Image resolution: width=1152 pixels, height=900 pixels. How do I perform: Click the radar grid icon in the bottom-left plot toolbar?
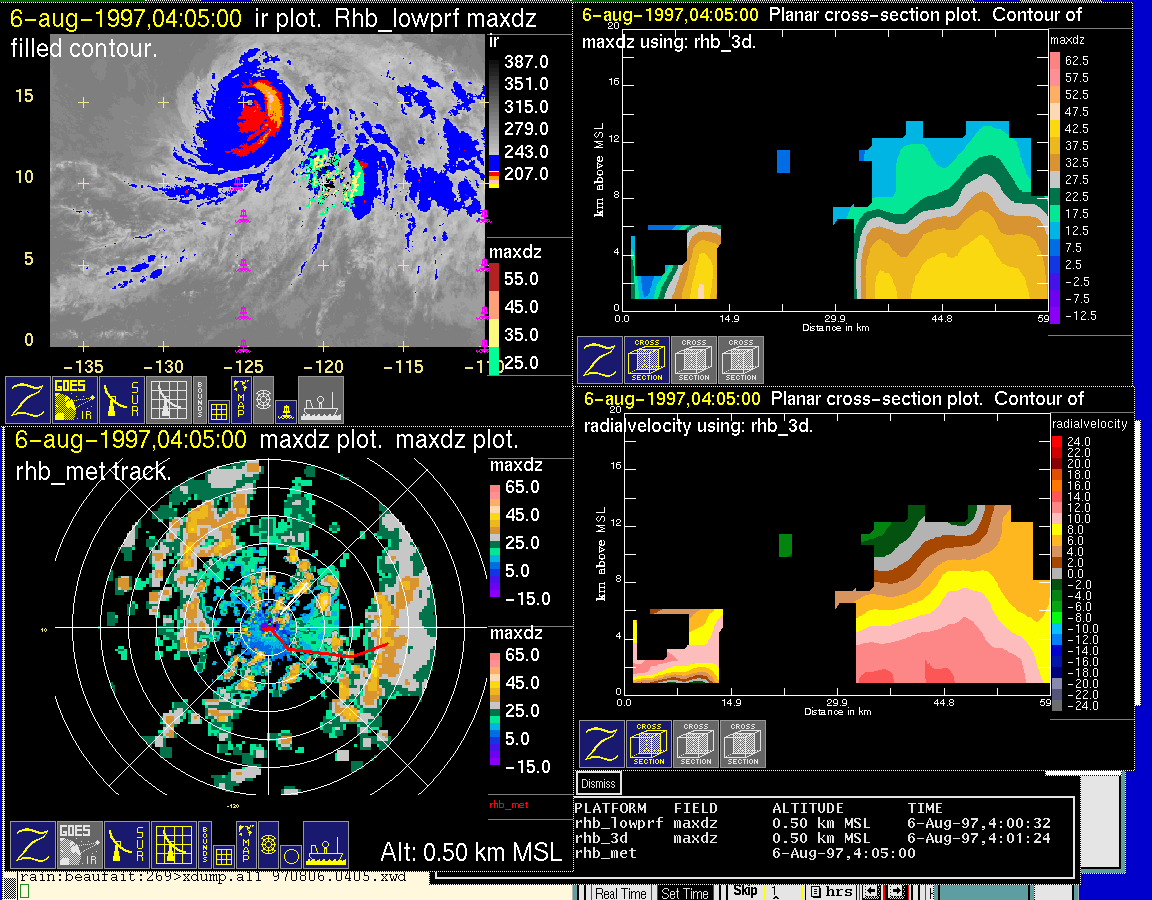point(176,846)
